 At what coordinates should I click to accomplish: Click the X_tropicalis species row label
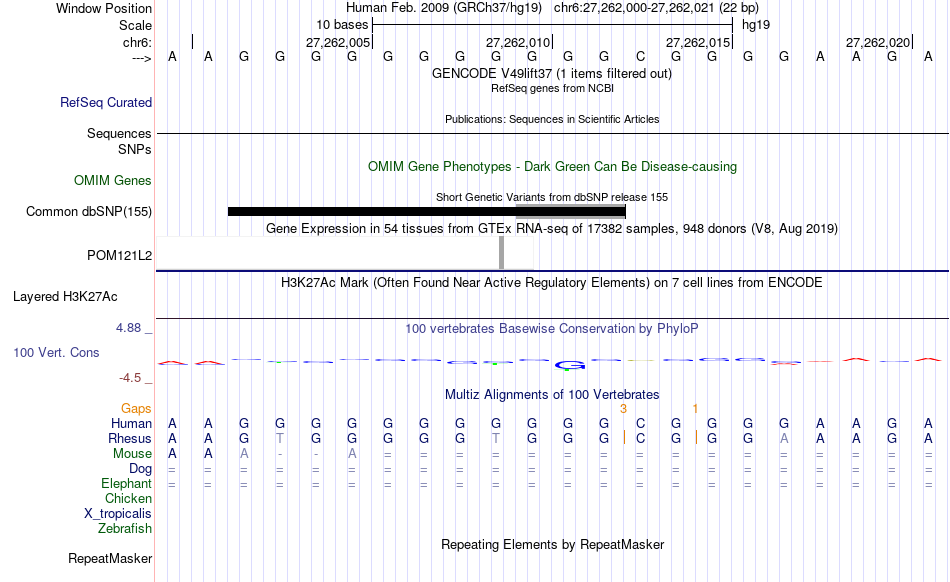(x=118, y=514)
